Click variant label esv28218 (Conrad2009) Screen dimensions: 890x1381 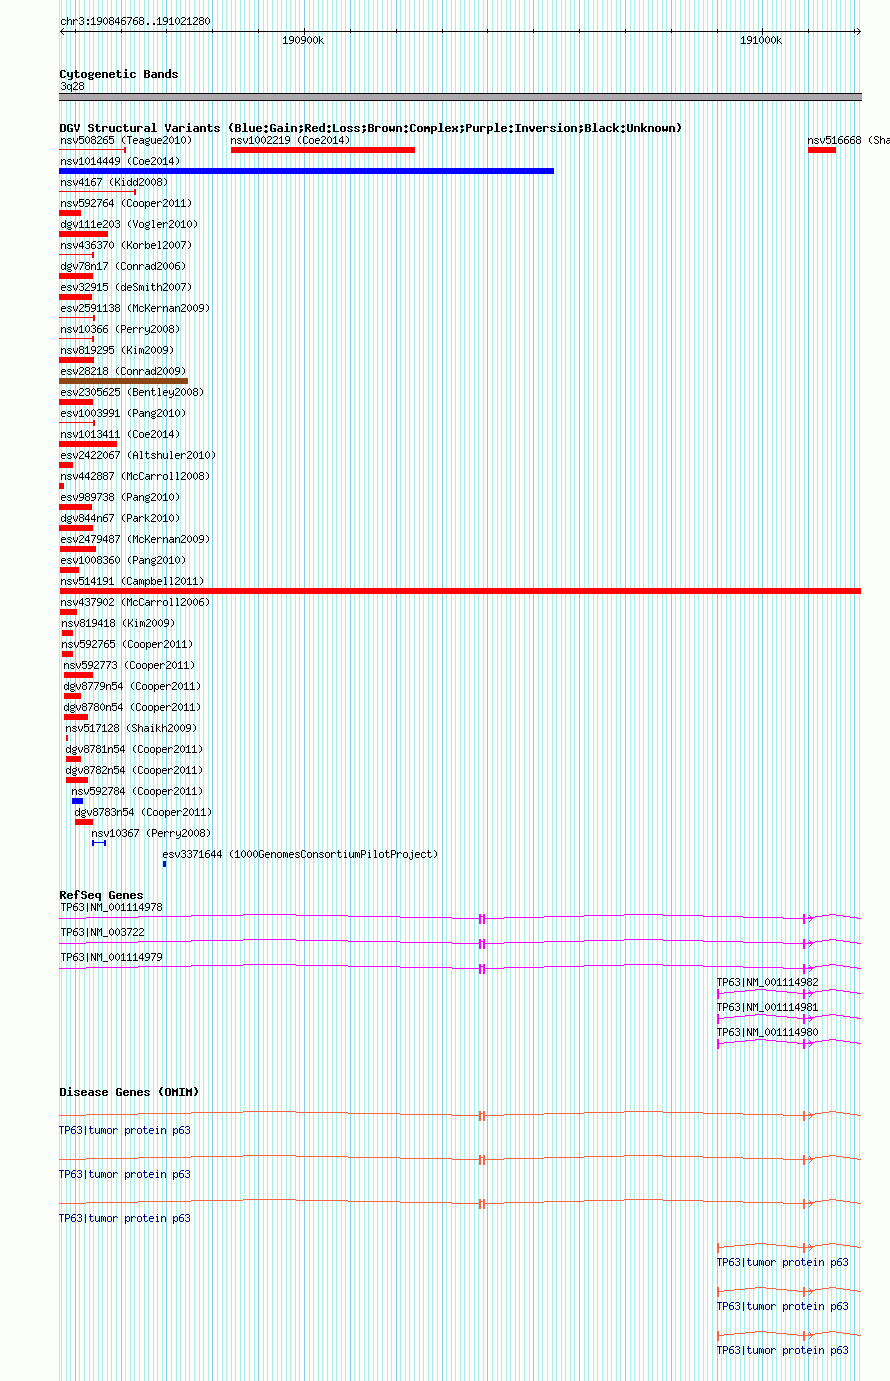pos(123,371)
